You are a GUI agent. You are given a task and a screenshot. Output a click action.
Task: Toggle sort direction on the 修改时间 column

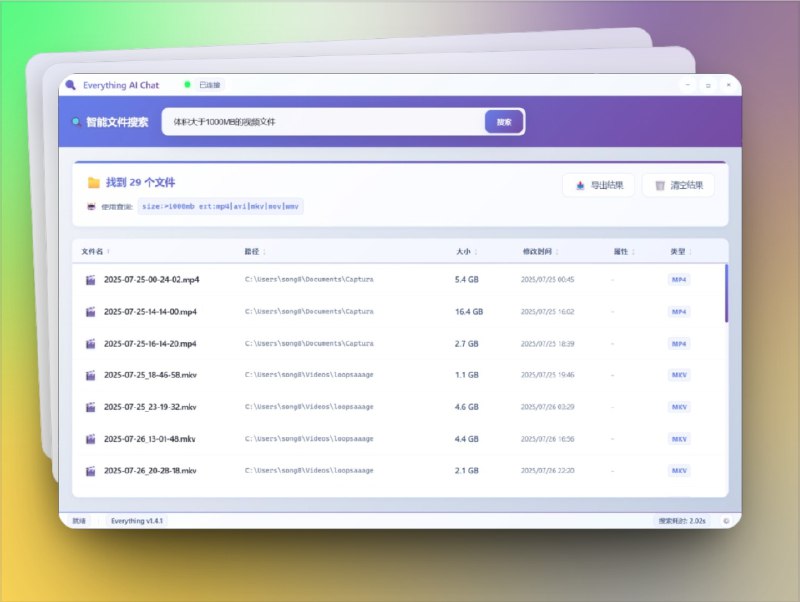pos(542,252)
